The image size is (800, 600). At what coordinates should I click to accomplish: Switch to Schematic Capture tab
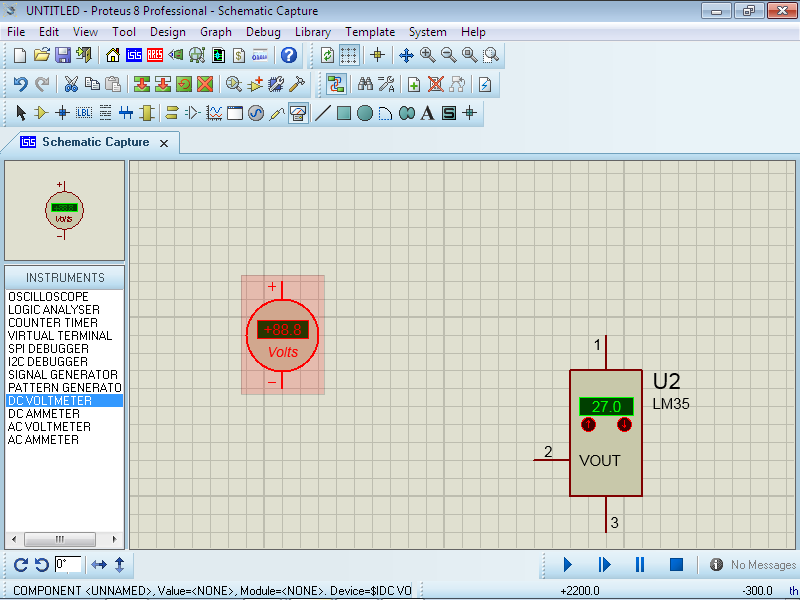94,142
